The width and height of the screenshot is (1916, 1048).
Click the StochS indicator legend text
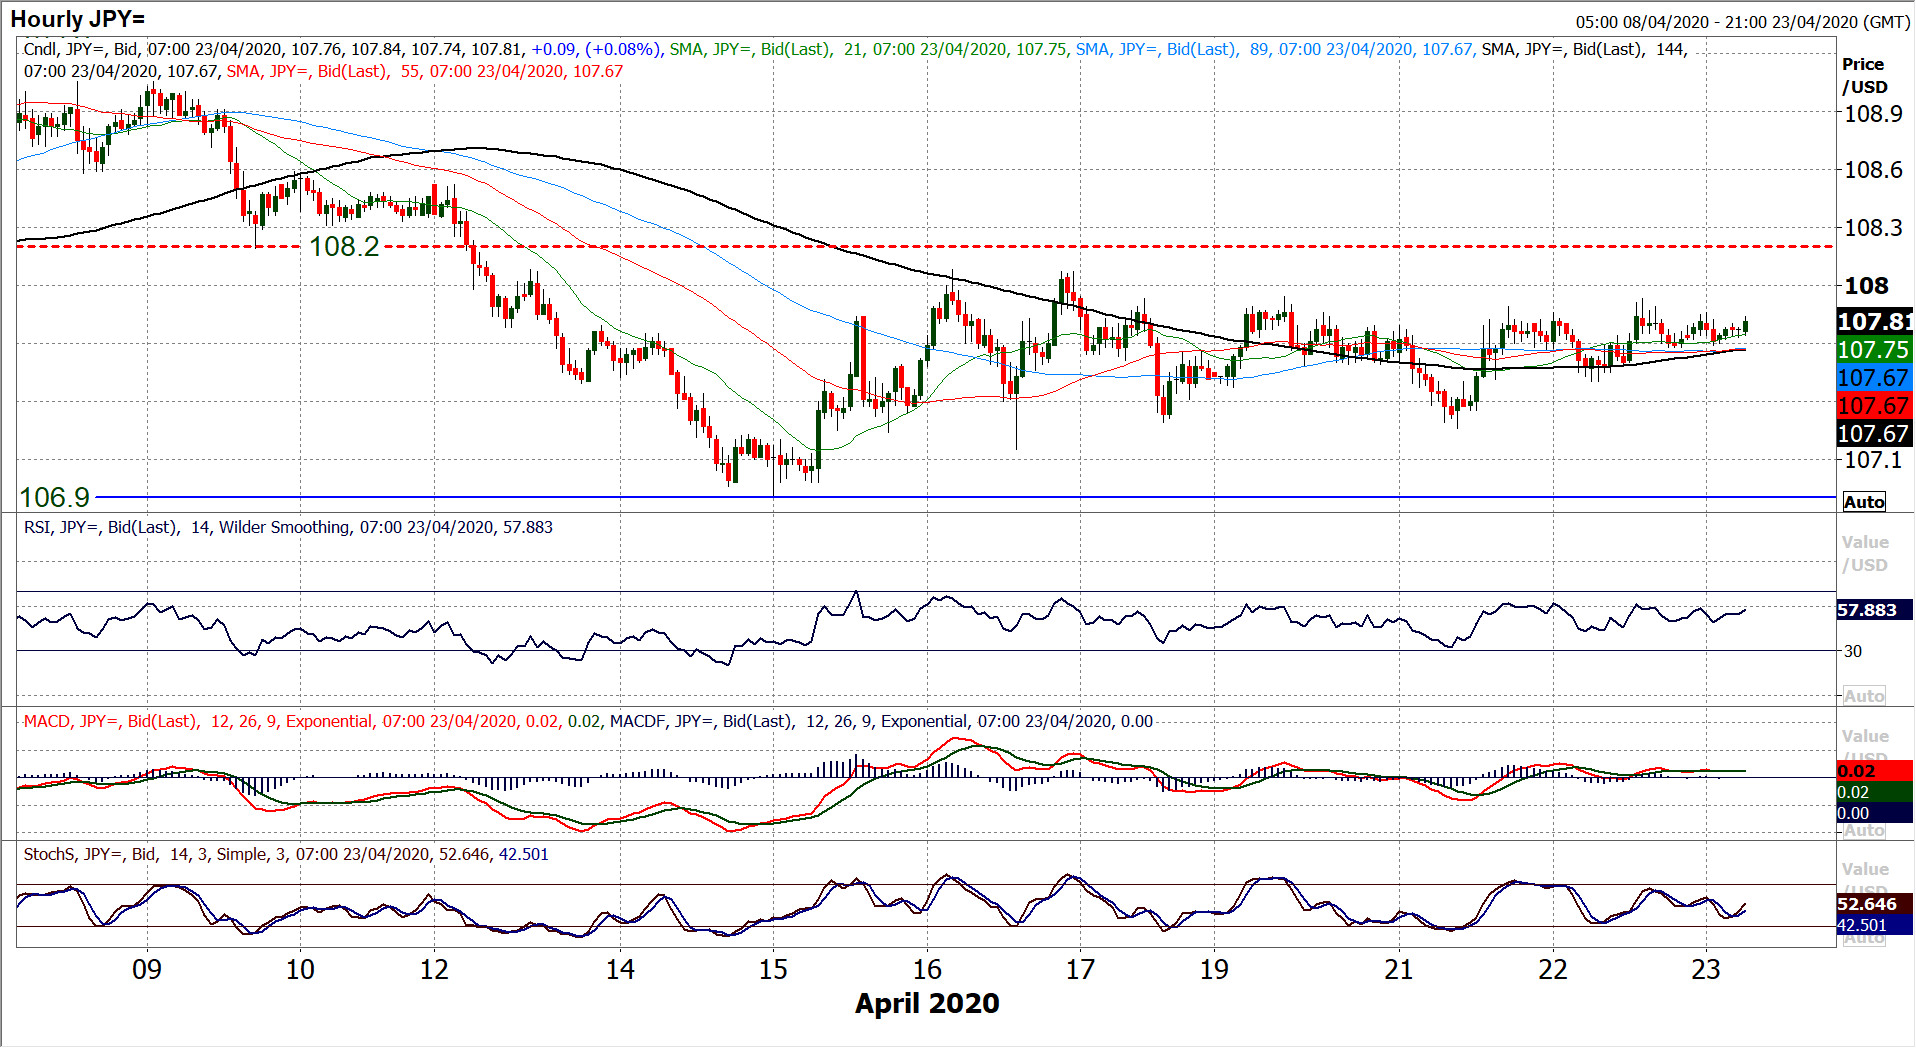click(x=286, y=854)
